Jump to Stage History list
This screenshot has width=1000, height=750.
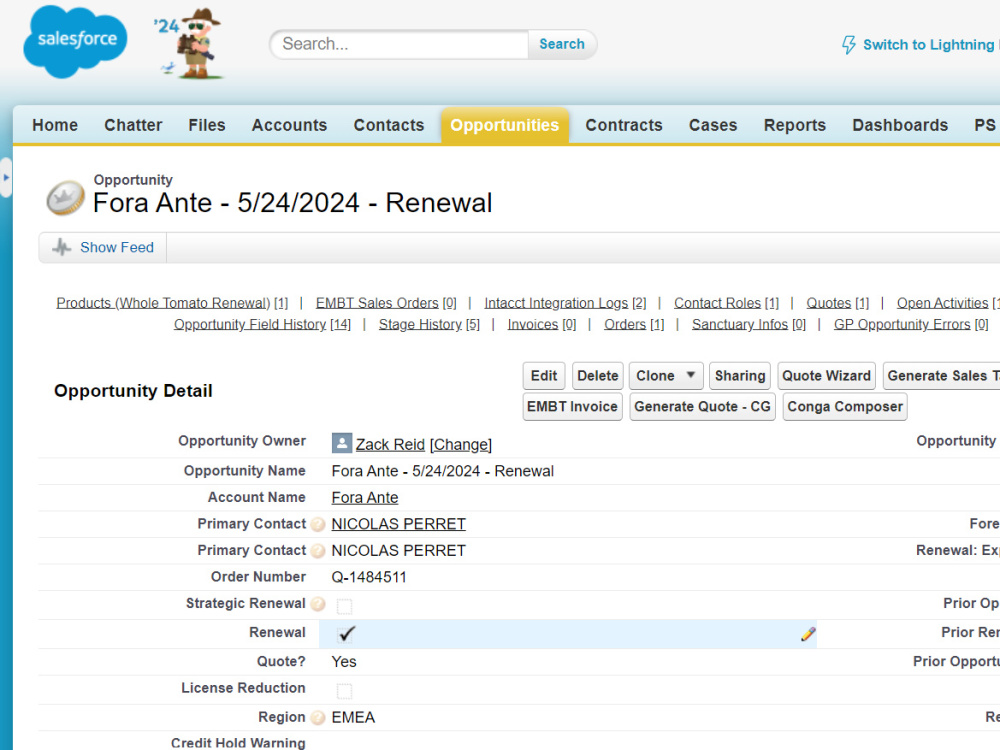coord(429,324)
